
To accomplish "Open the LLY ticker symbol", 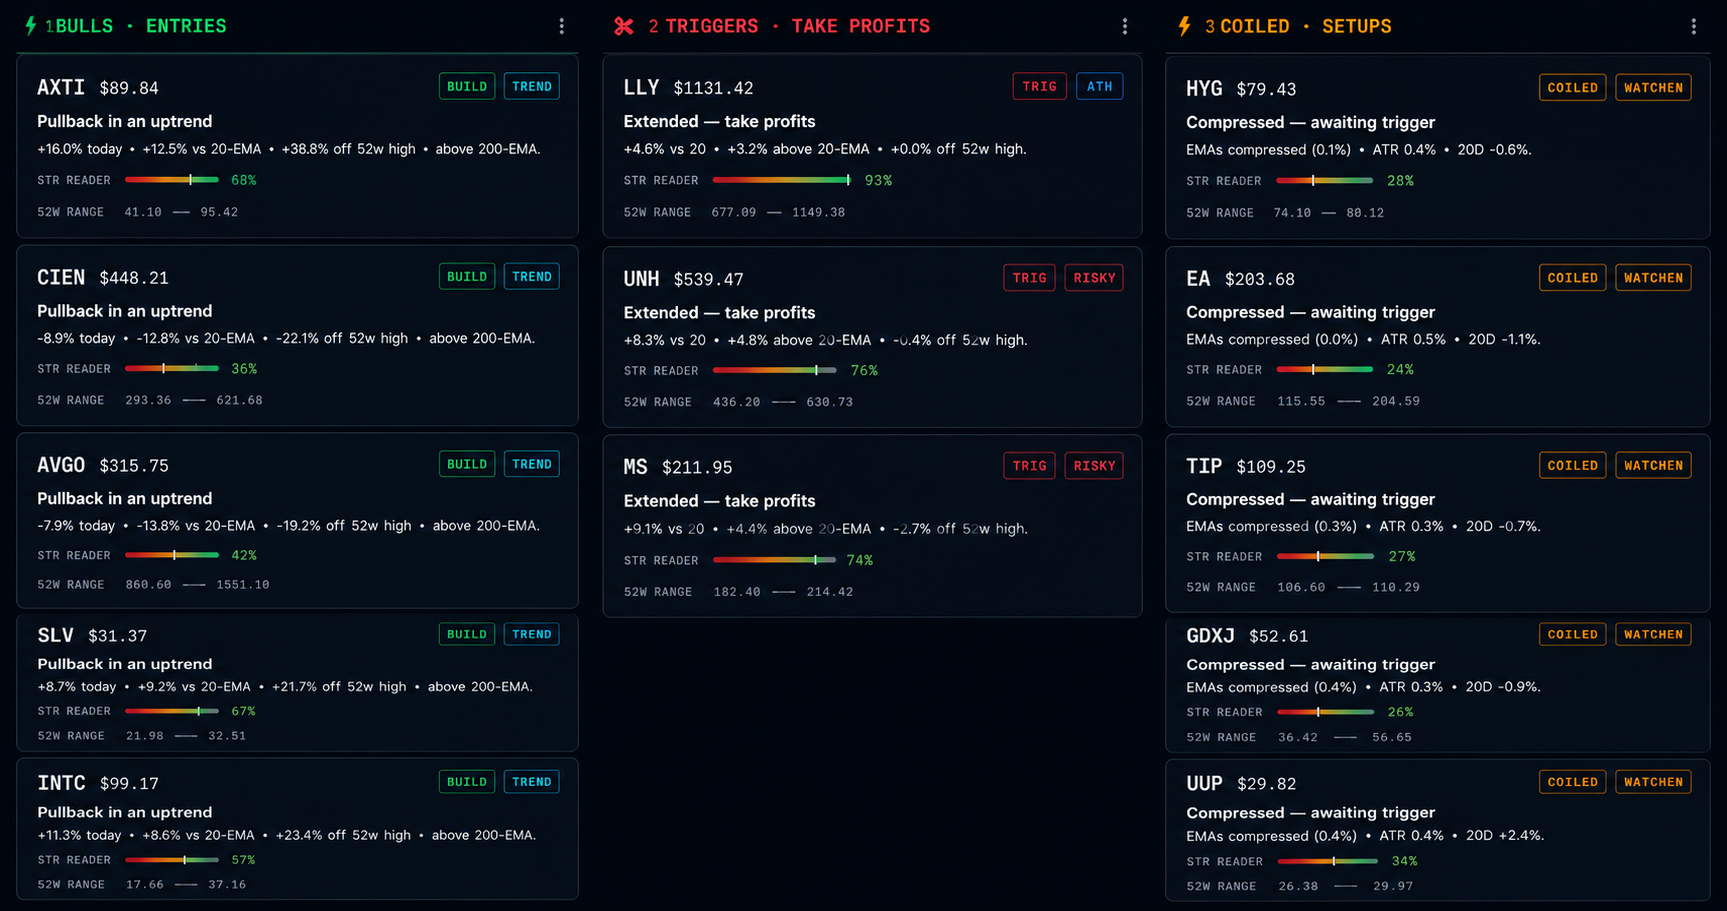I will [x=641, y=87].
